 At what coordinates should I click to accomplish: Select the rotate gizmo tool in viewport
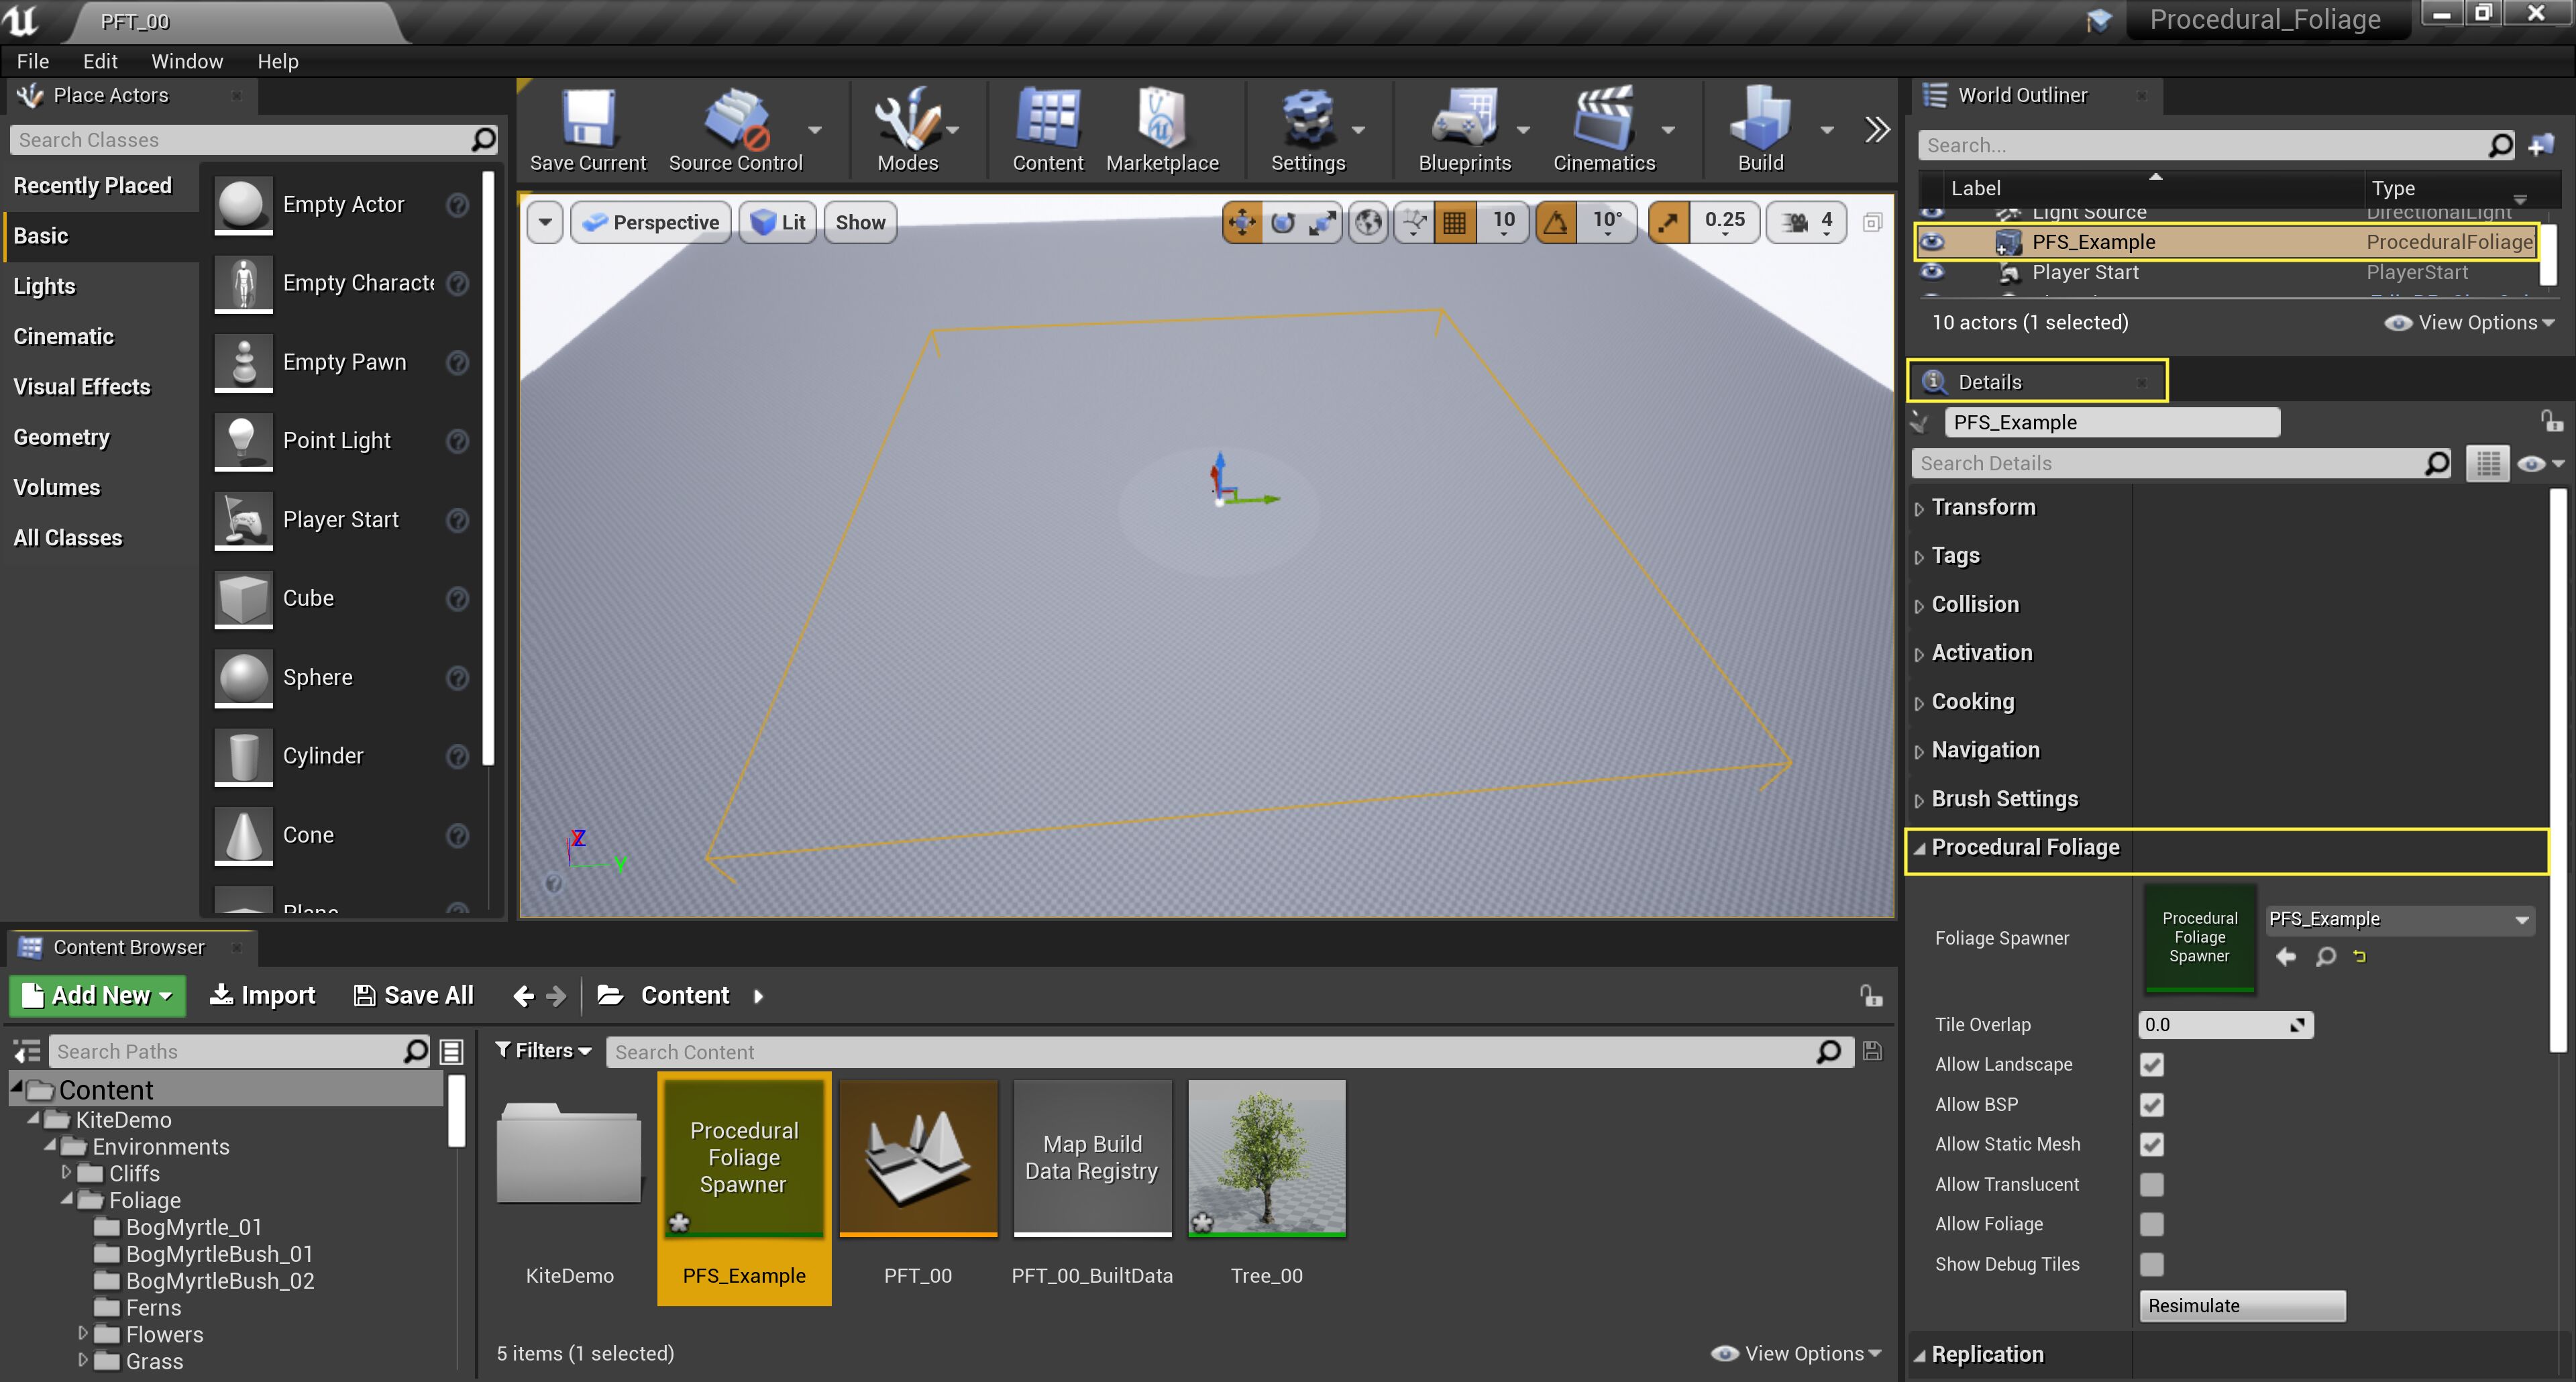pyautogui.click(x=1282, y=222)
